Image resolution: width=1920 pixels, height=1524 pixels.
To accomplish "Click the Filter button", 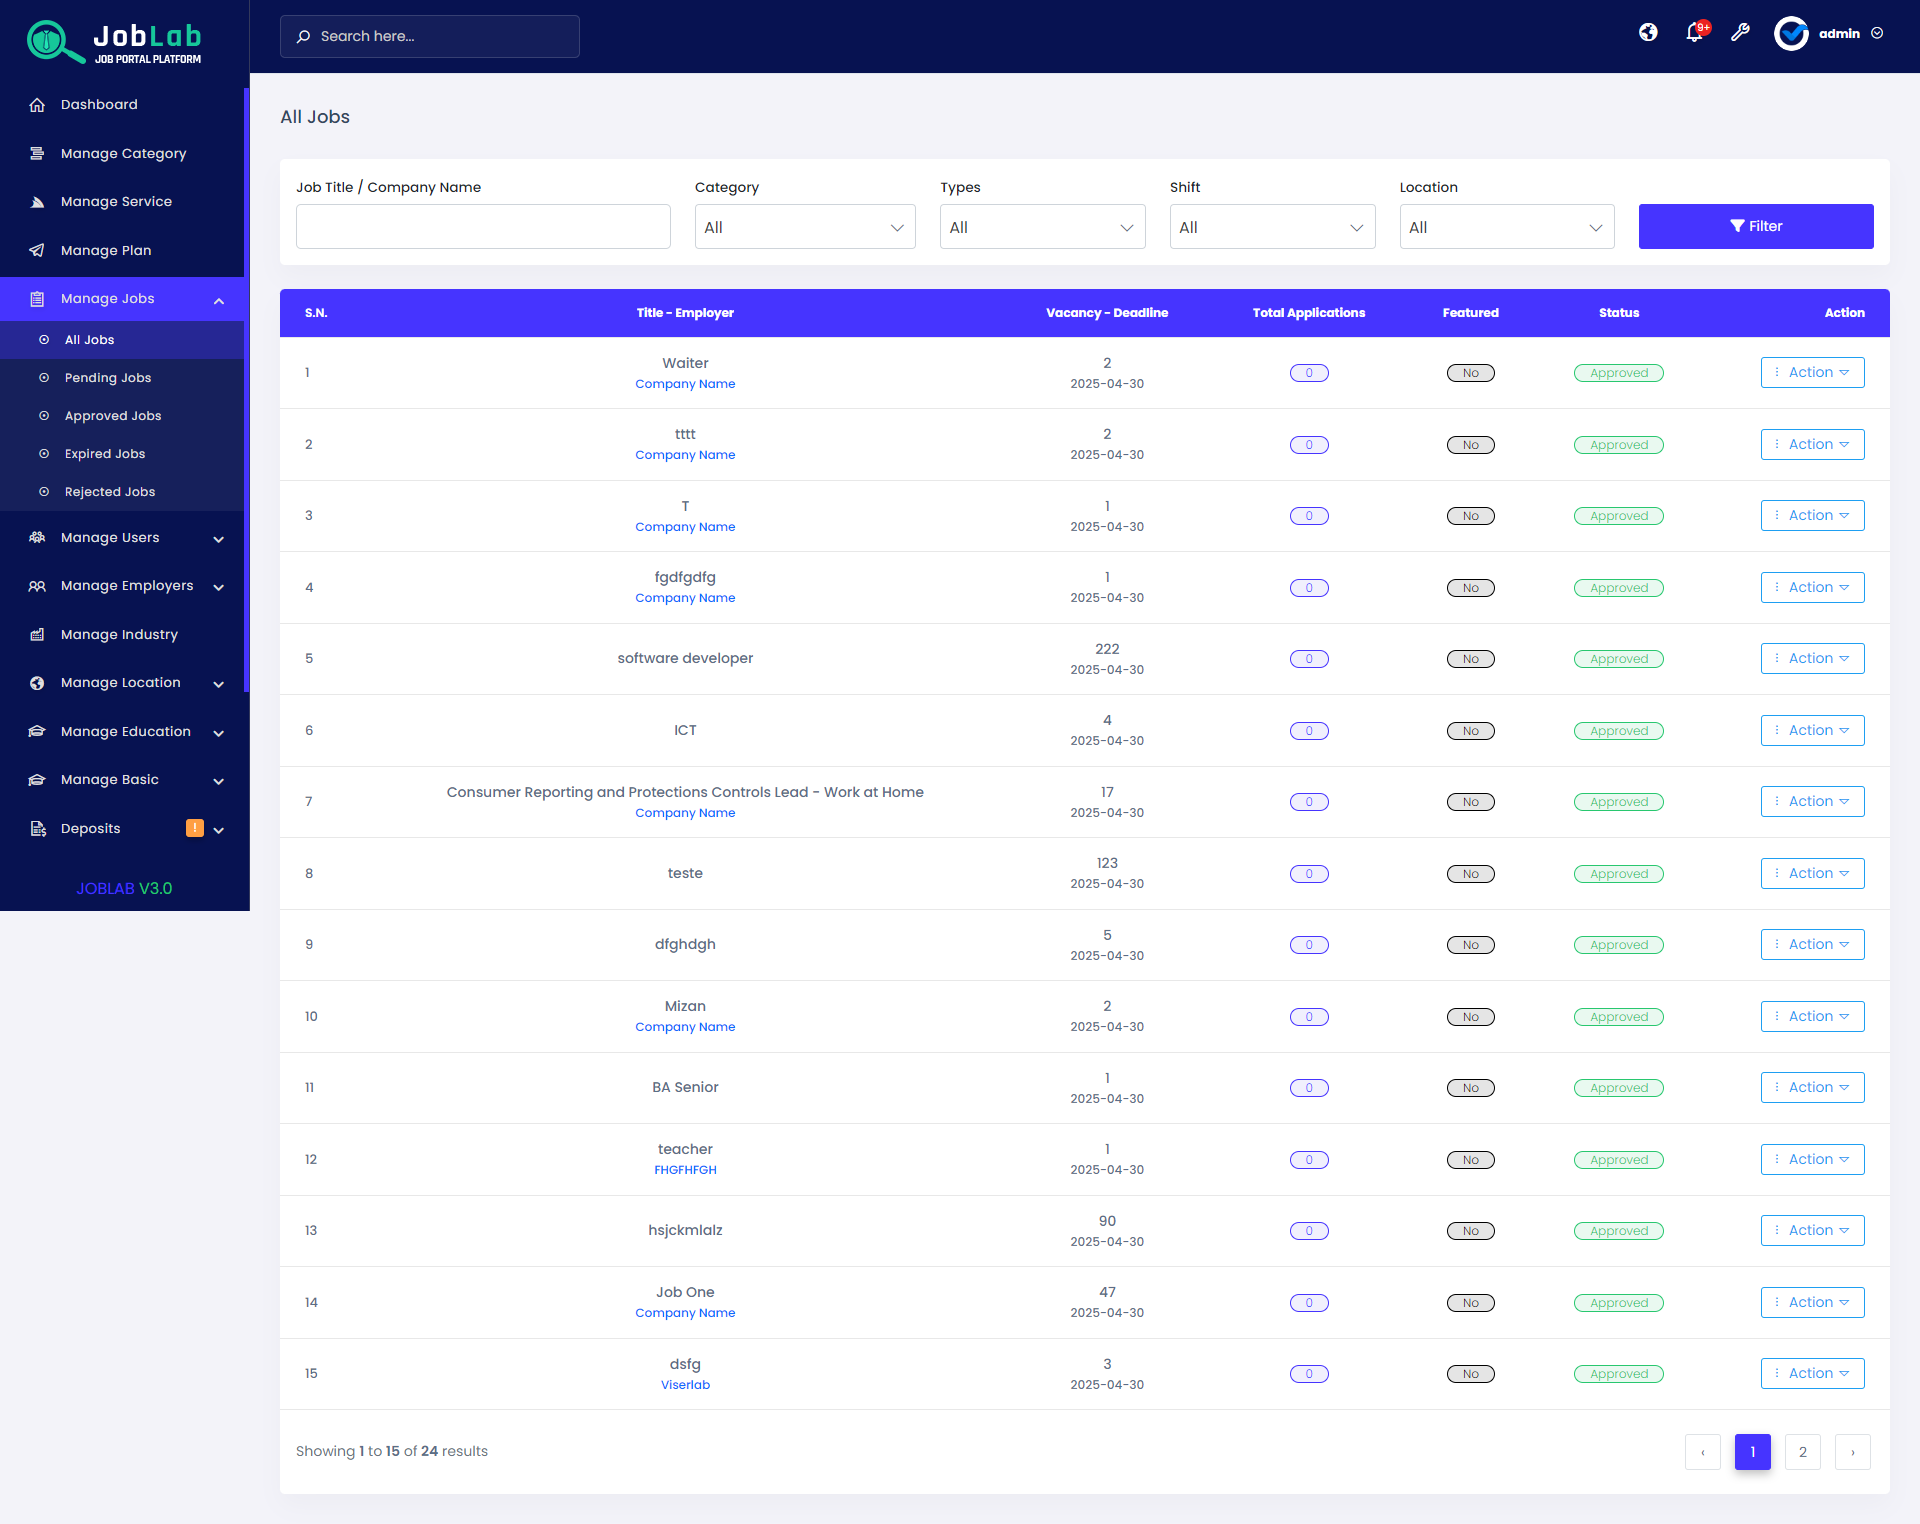I will [x=1756, y=226].
